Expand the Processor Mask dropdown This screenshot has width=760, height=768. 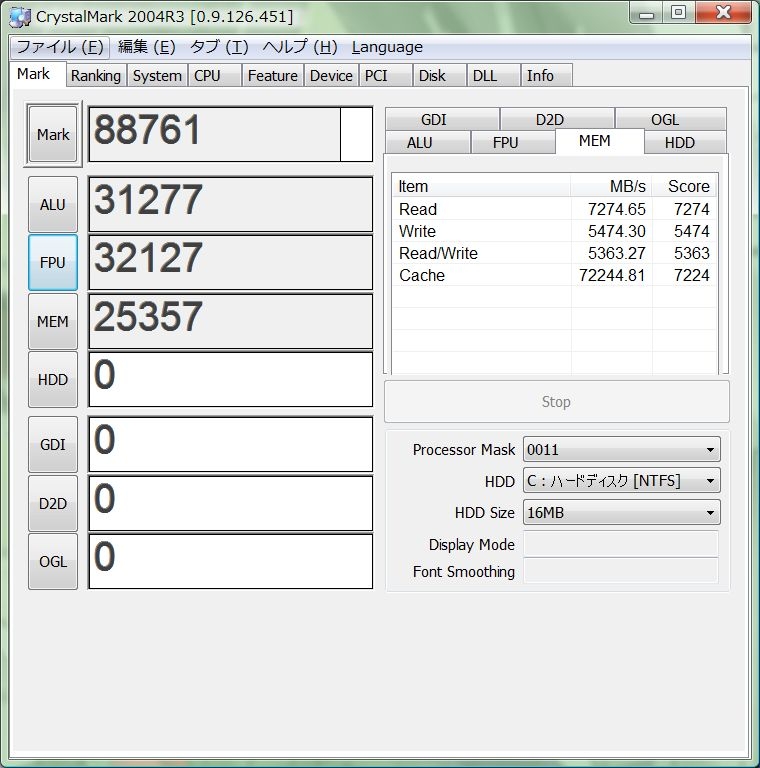621,449
